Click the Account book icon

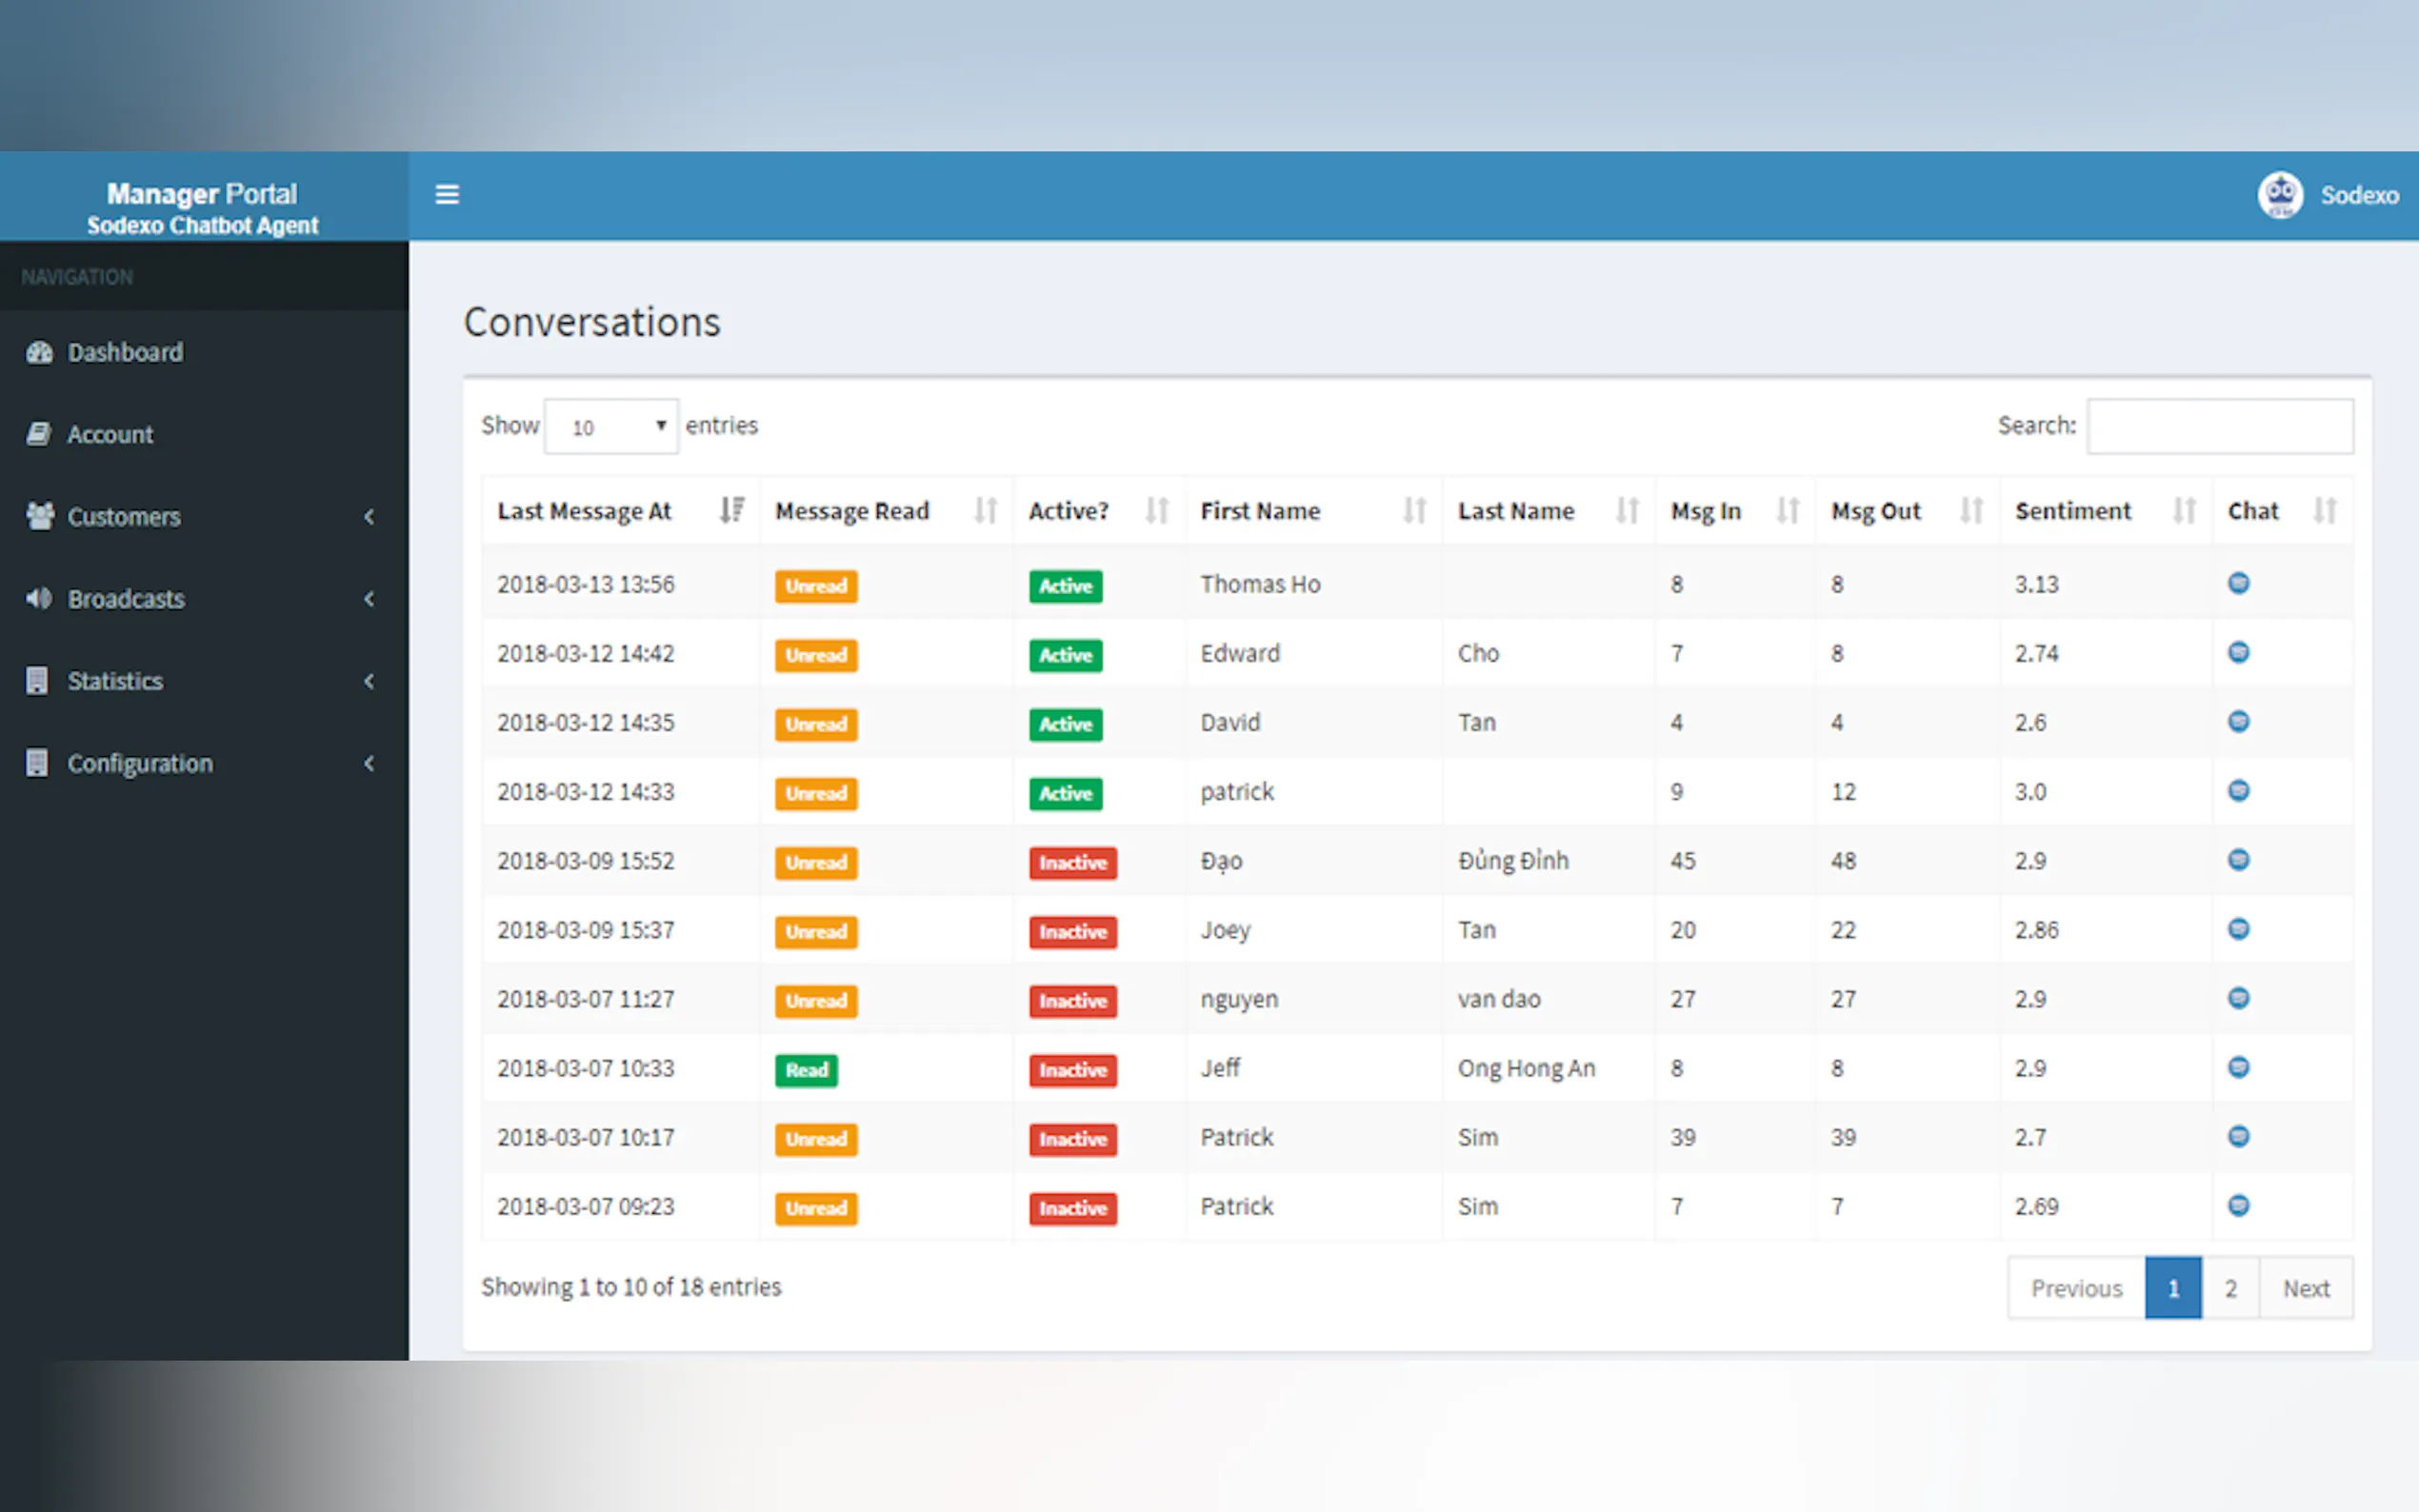[39, 434]
